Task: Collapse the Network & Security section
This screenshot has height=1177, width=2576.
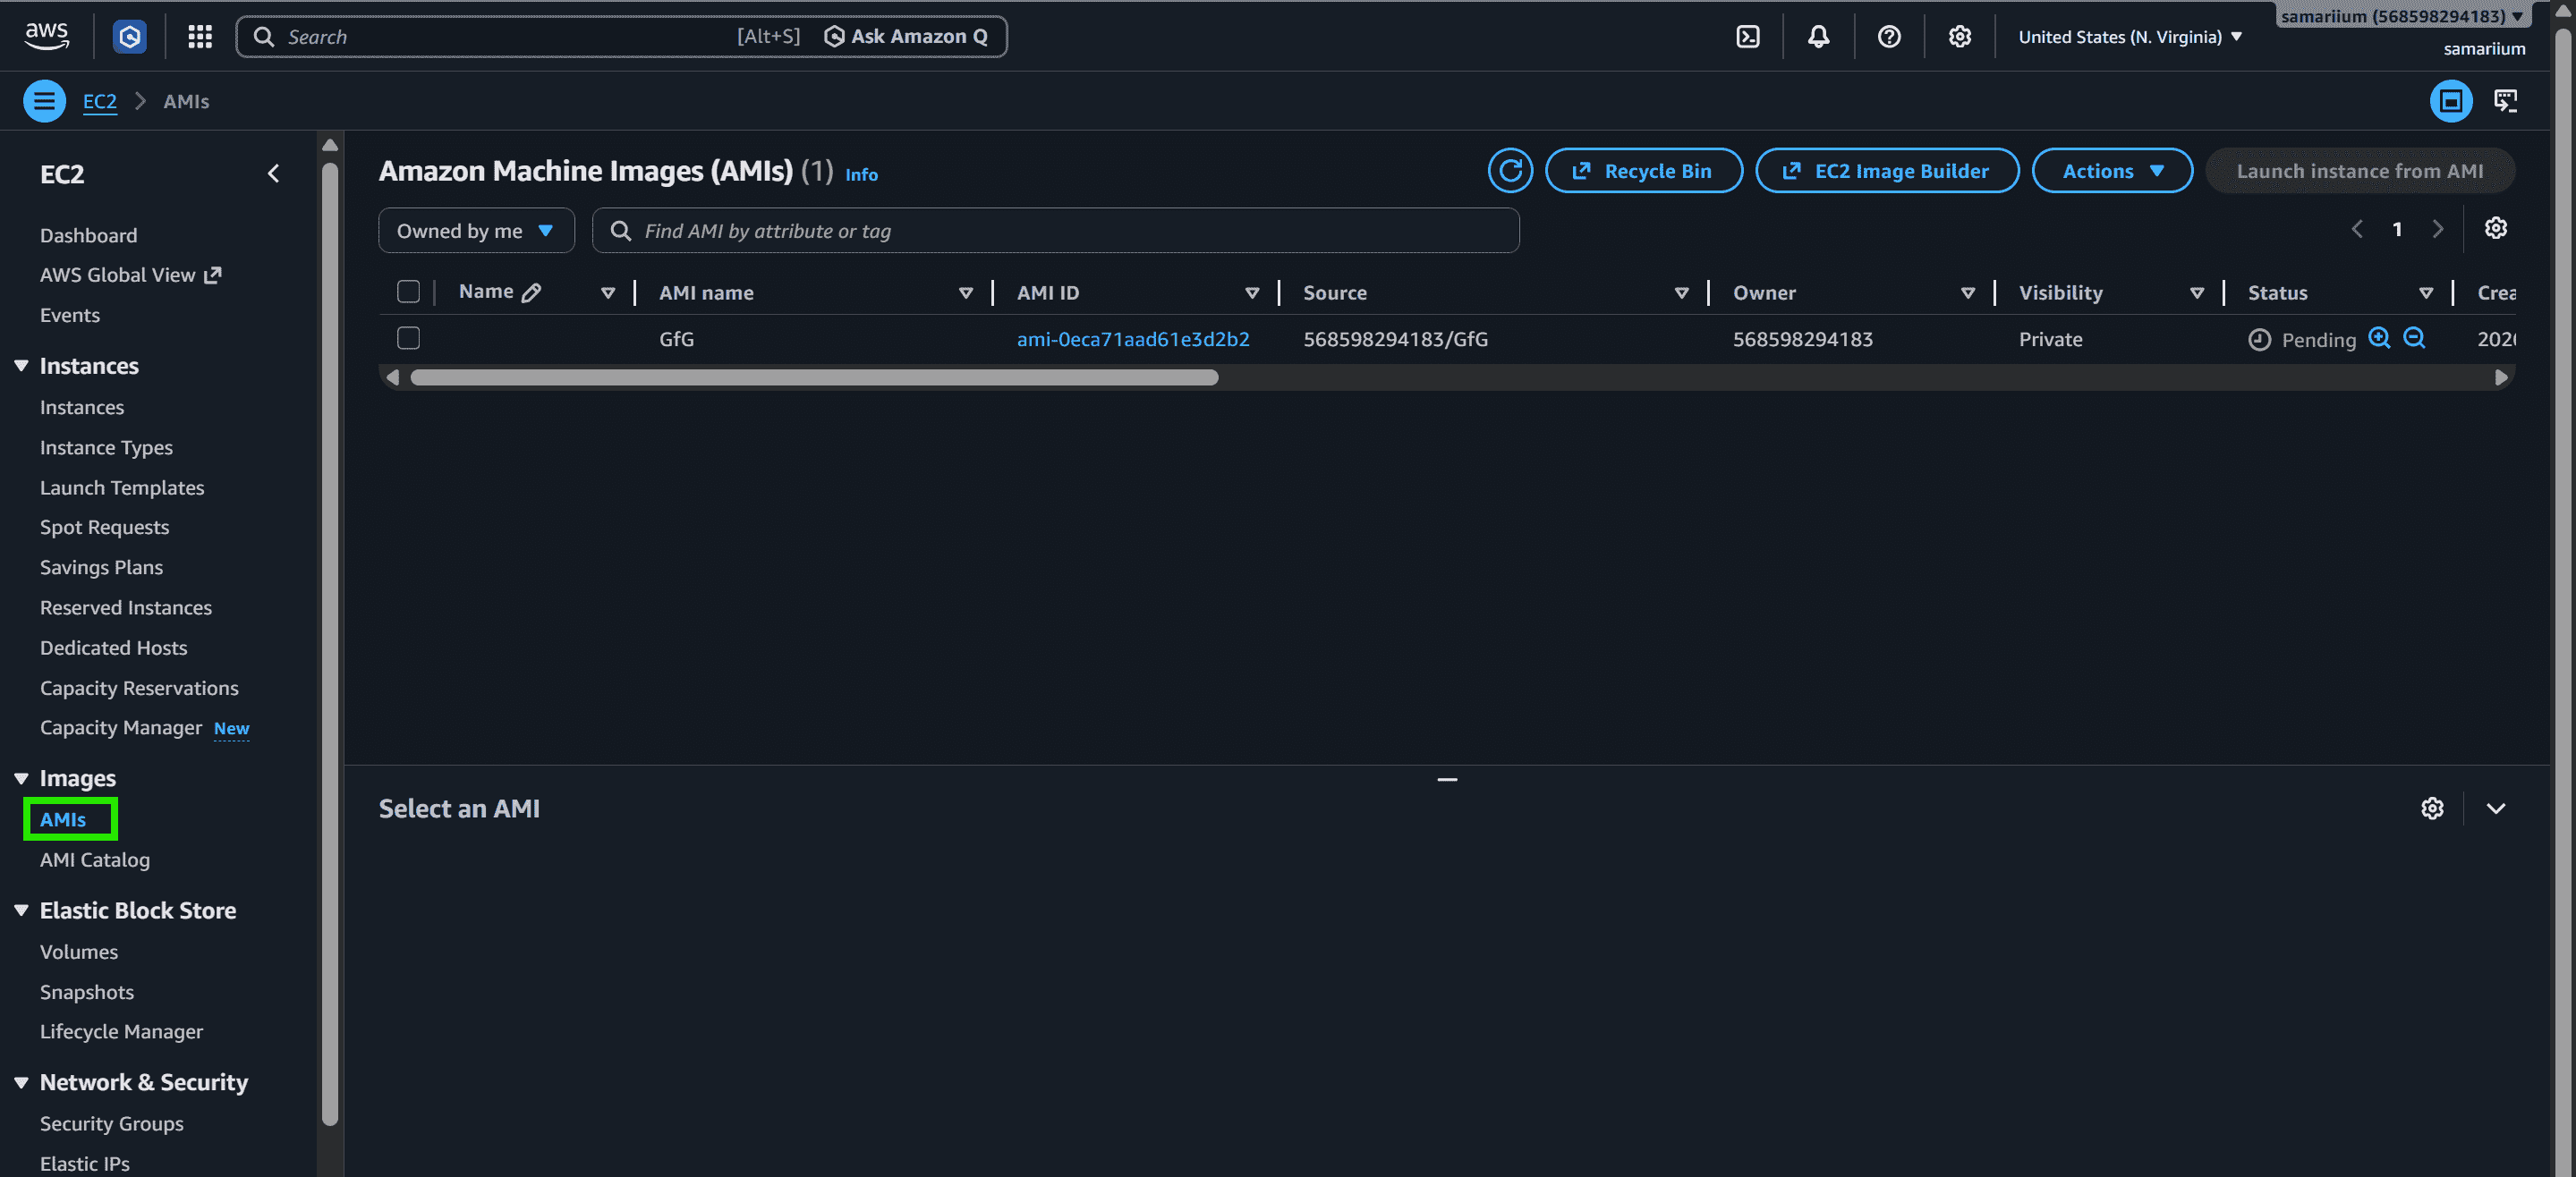Action: click(x=21, y=1083)
